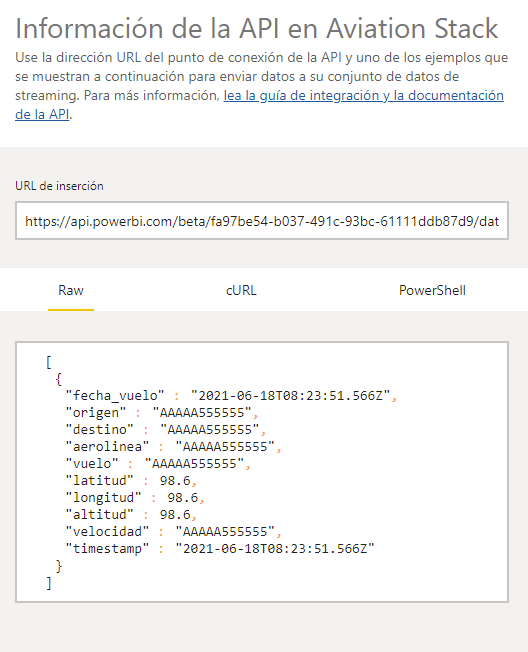Click the "aerolinea" line in JSON
The width and height of the screenshot is (528, 652).
(173, 447)
